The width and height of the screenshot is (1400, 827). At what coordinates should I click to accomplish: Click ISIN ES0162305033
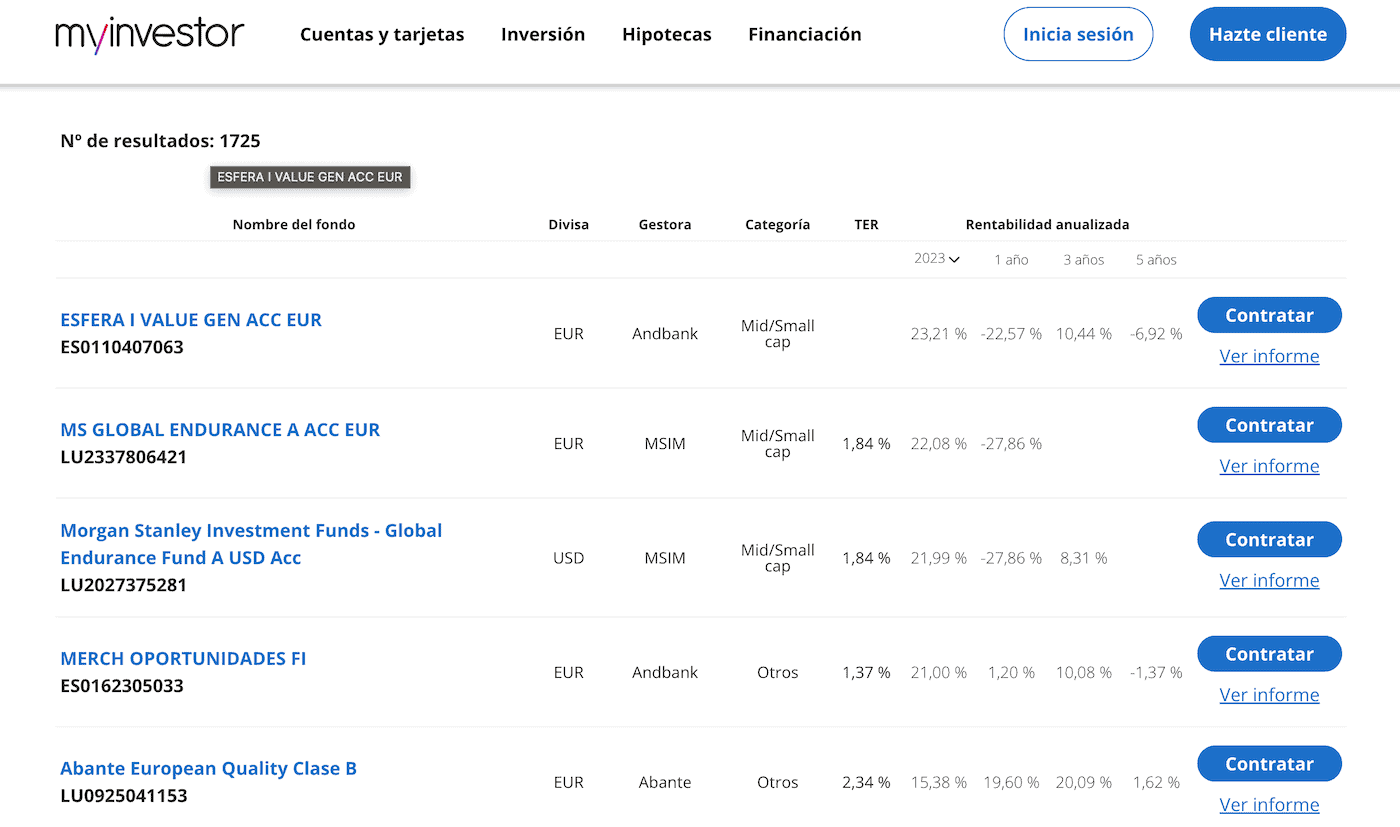pos(122,686)
